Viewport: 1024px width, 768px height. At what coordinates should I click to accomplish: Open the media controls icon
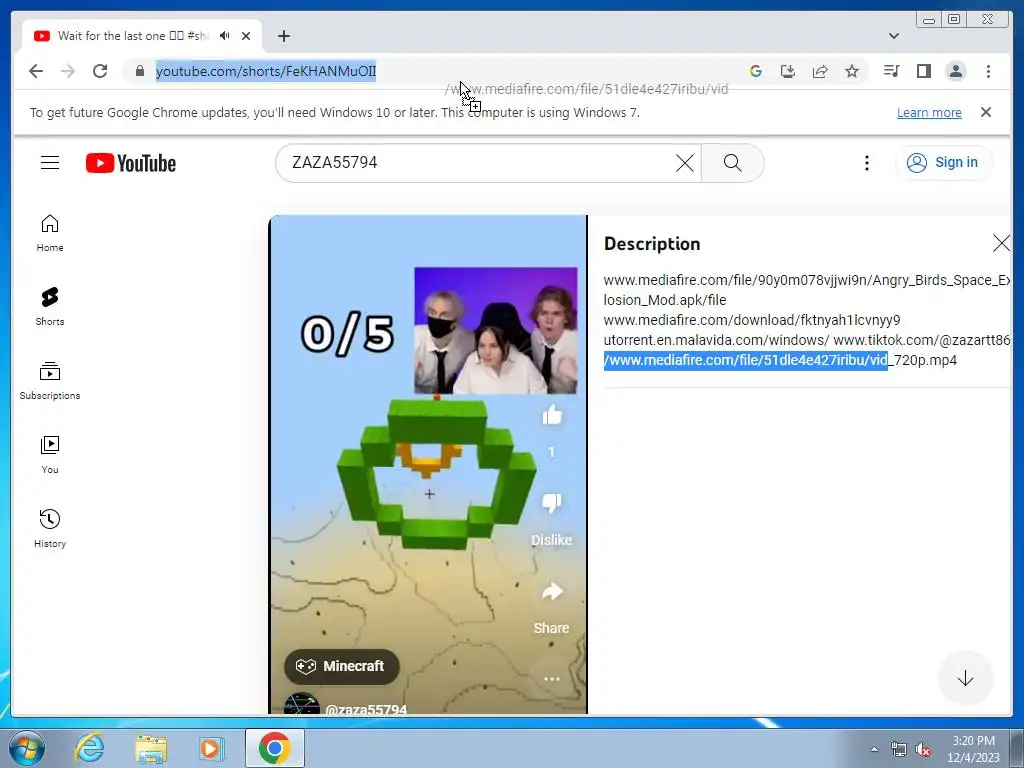(x=891, y=71)
